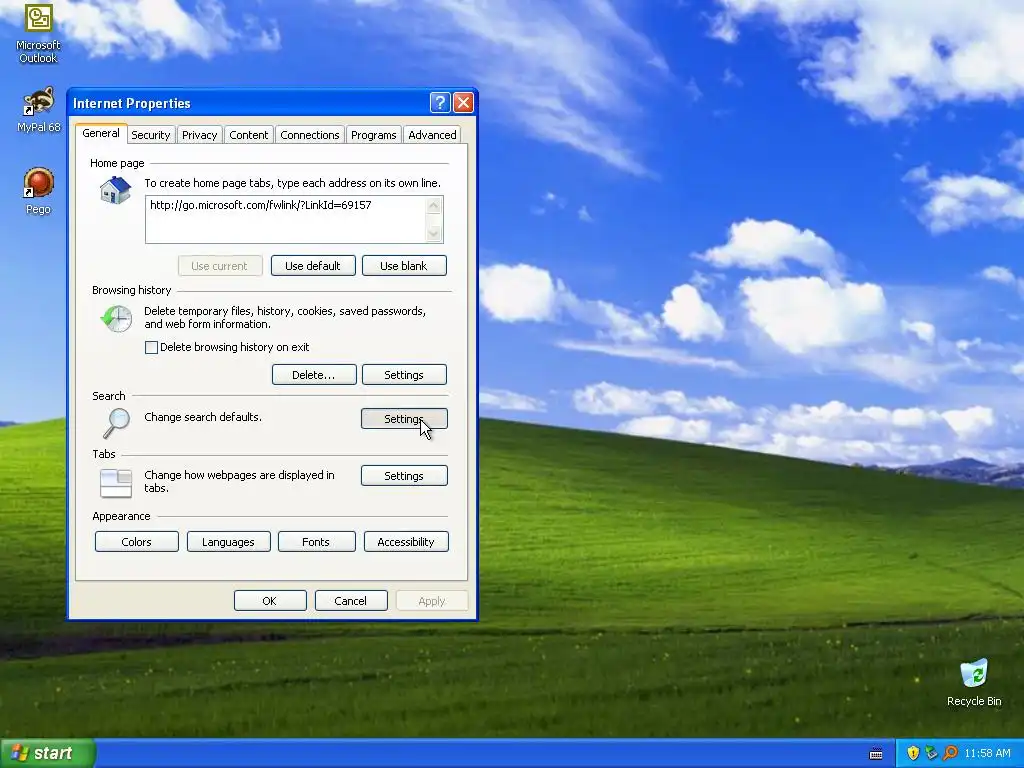Image resolution: width=1024 pixels, height=768 pixels.
Task: Open Search defaults Settings
Action: click(x=404, y=419)
